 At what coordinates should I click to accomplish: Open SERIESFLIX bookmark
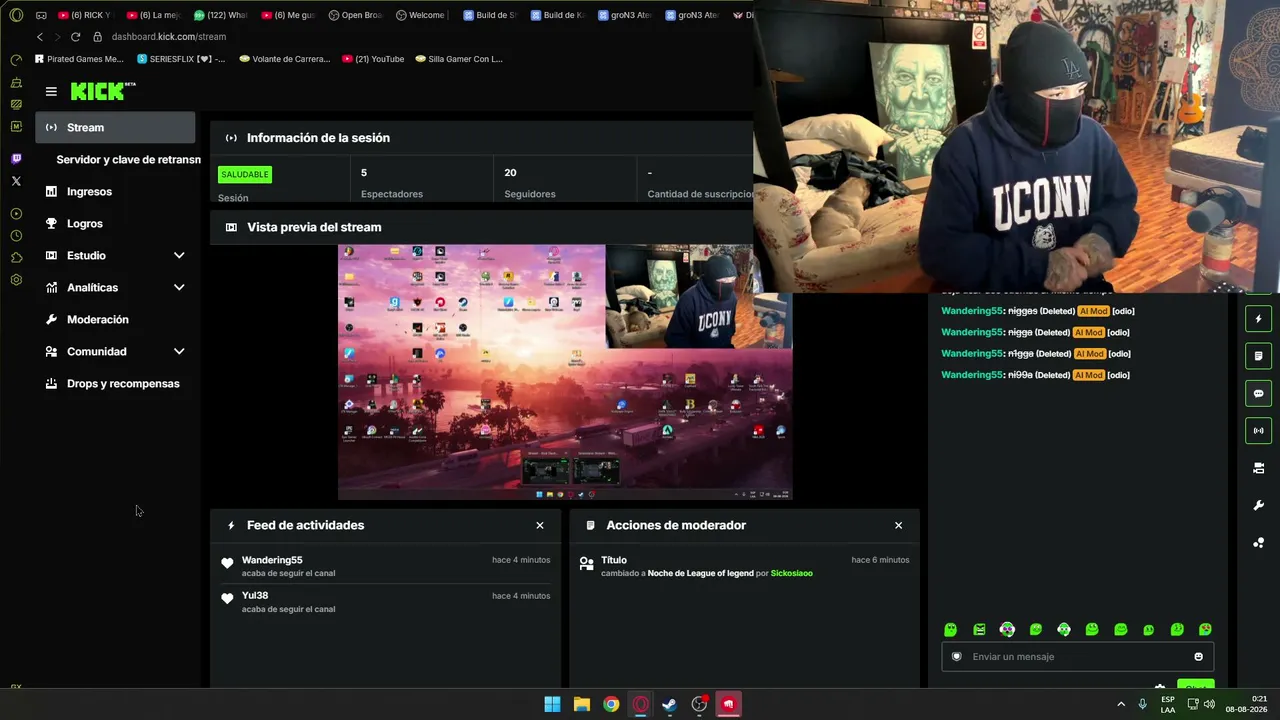pos(181,59)
